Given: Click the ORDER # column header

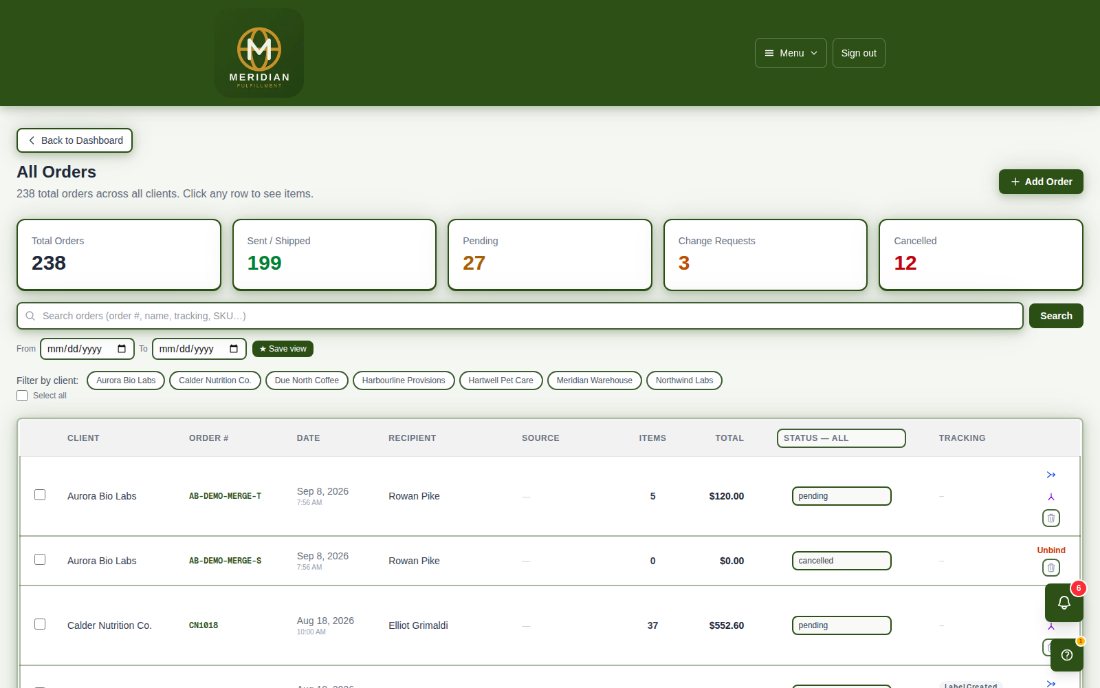Looking at the screenshot, I should 208,438.
